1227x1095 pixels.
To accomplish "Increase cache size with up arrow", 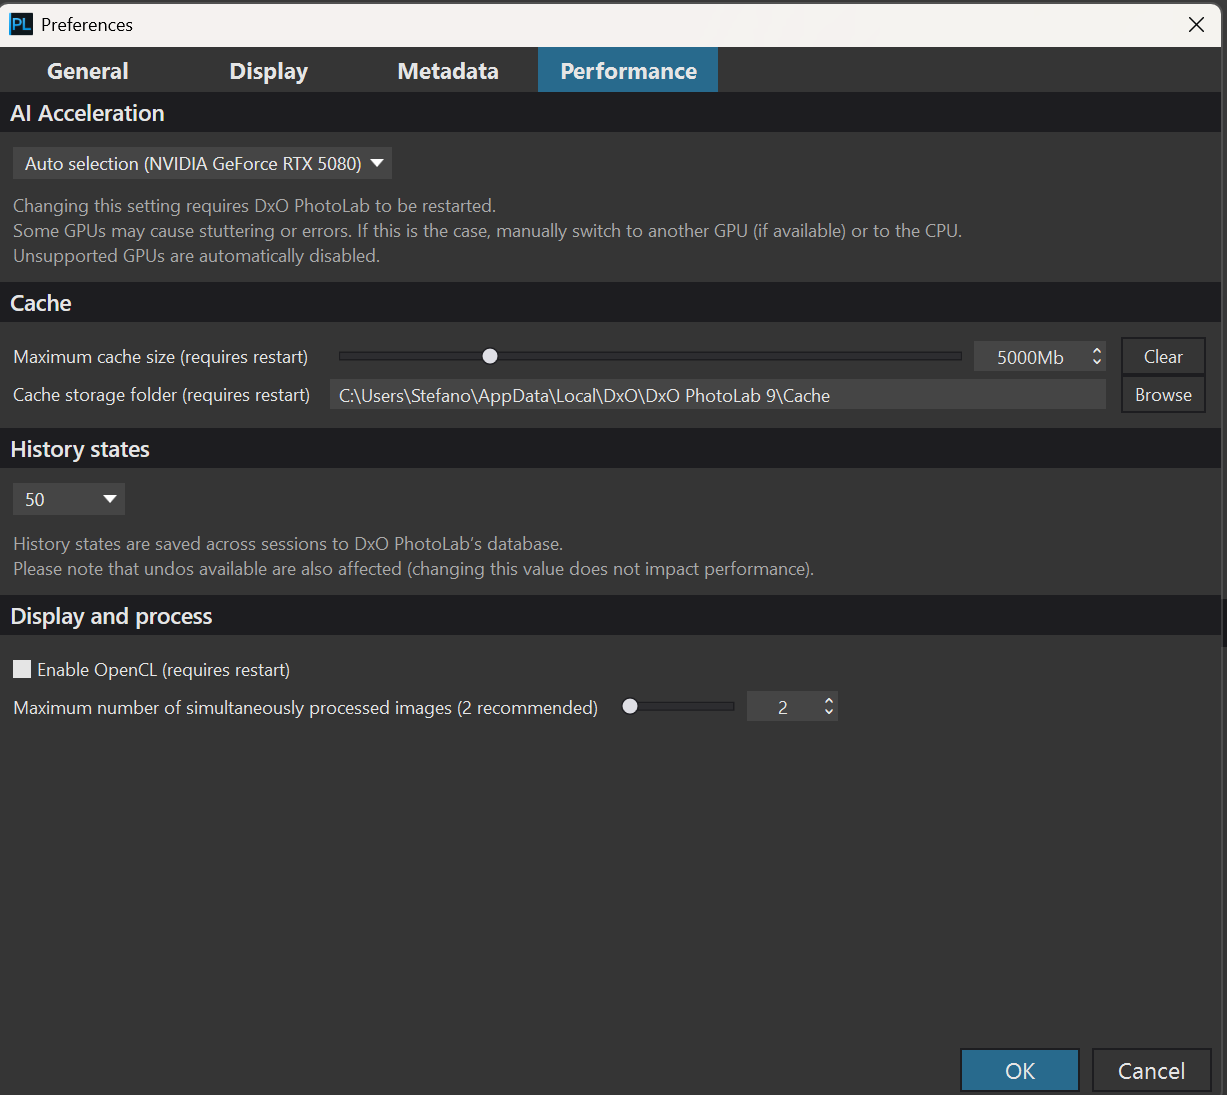I will pyautogui.click(x=1097, y=351).
